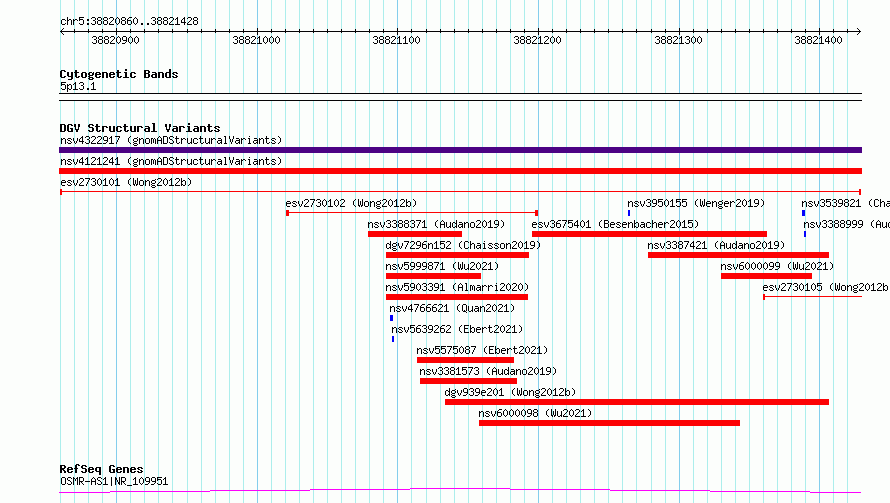Open nsv6000099 (Wu2021) variant

tap(777, 266)
